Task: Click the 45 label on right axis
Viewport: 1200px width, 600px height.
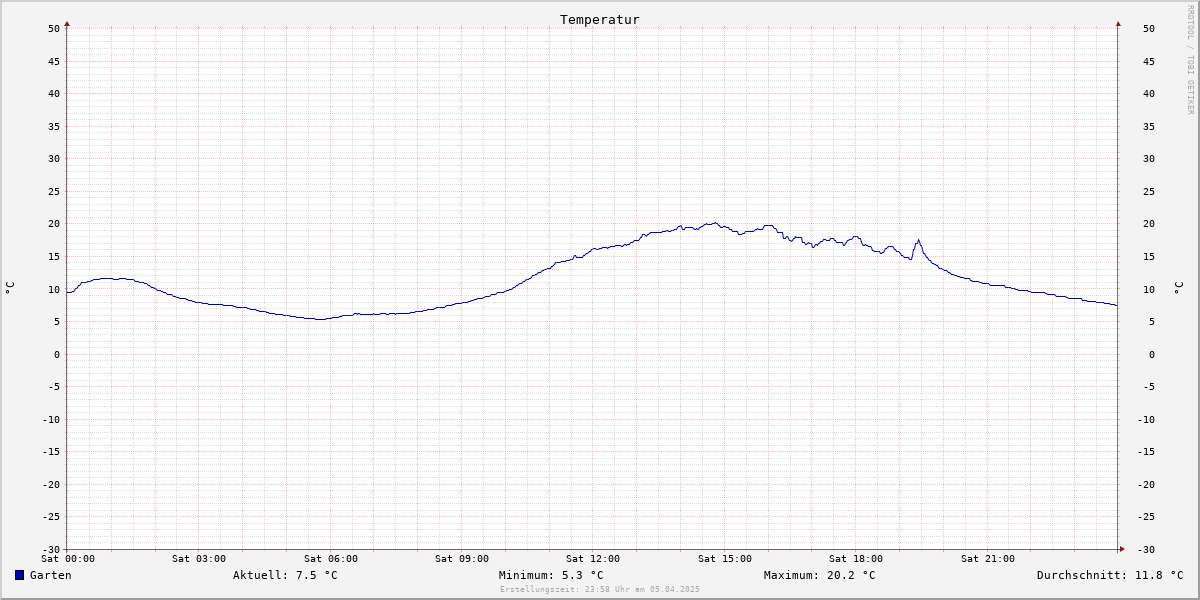Action: (x=1148, y=61)
